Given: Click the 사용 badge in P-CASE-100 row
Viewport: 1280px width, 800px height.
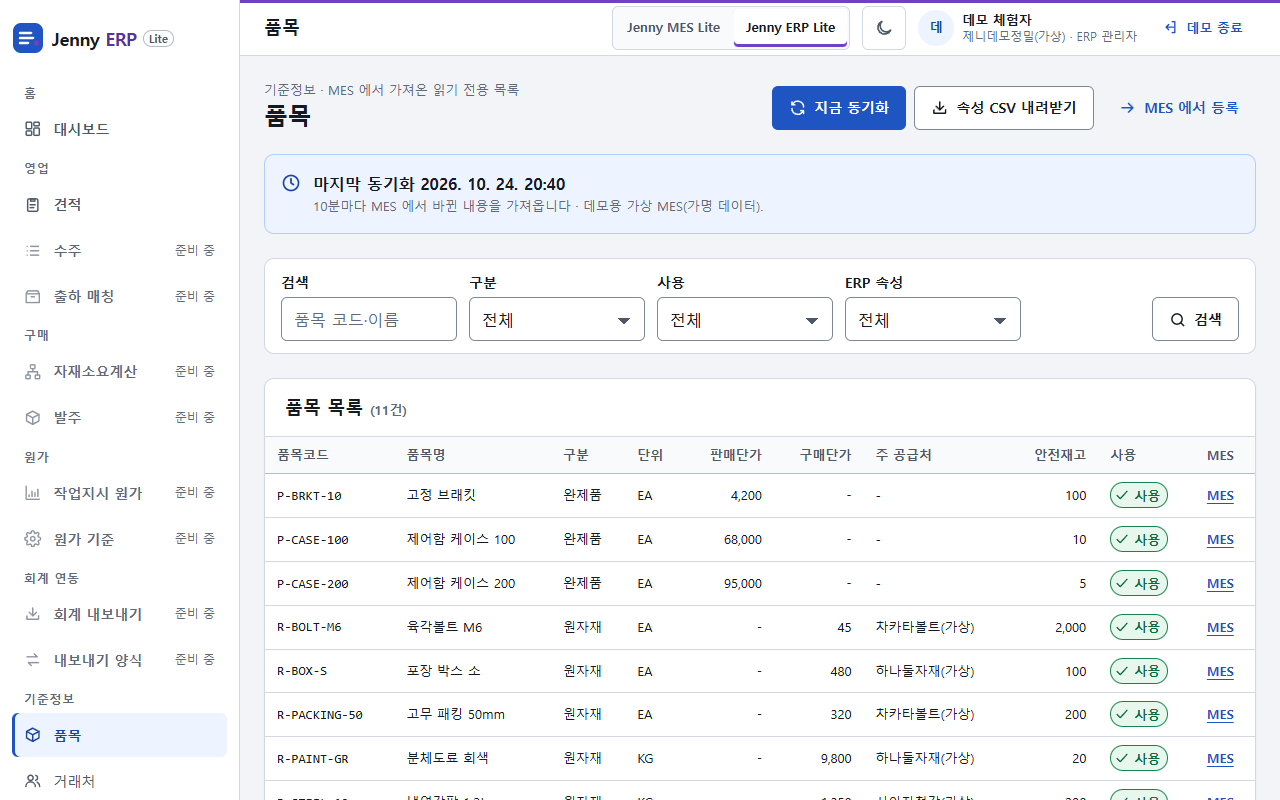Looking at the screenshot, I should 1139,540.
